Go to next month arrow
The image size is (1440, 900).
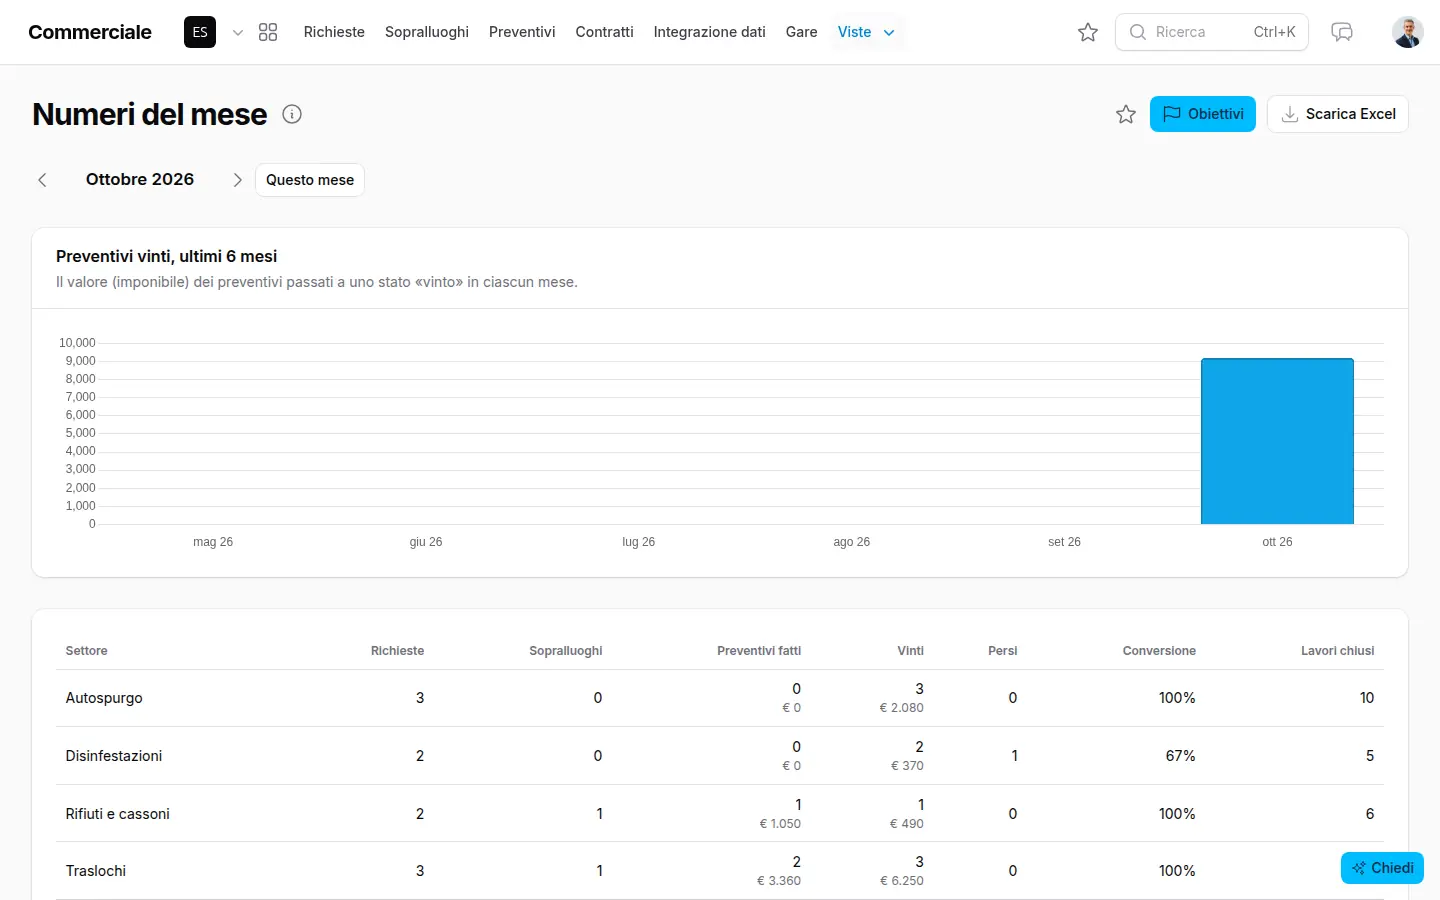pyautogui.click(x=237, y=180)
